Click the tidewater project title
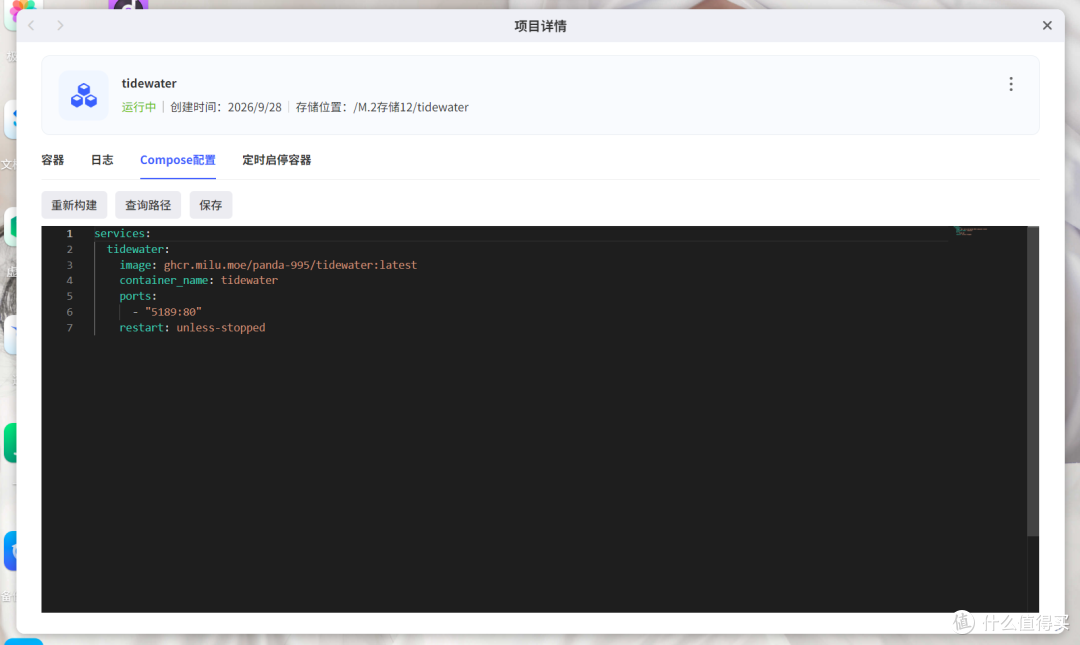 pyautogui.click(x=149, y=83)
